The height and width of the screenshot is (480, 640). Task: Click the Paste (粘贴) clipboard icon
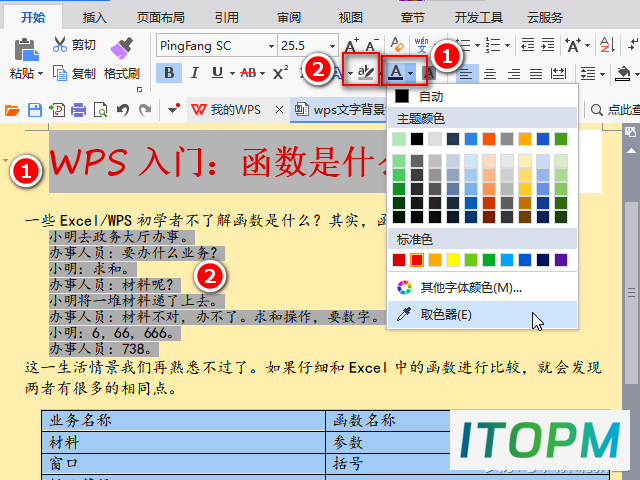(x=26, y=50)
